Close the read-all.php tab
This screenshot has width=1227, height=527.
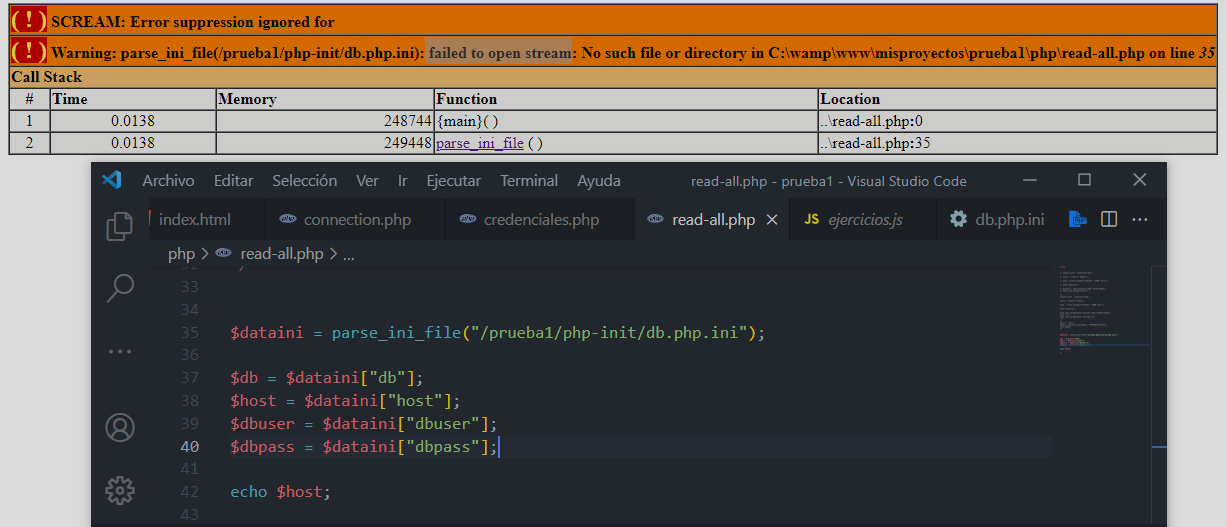(771, 220)
